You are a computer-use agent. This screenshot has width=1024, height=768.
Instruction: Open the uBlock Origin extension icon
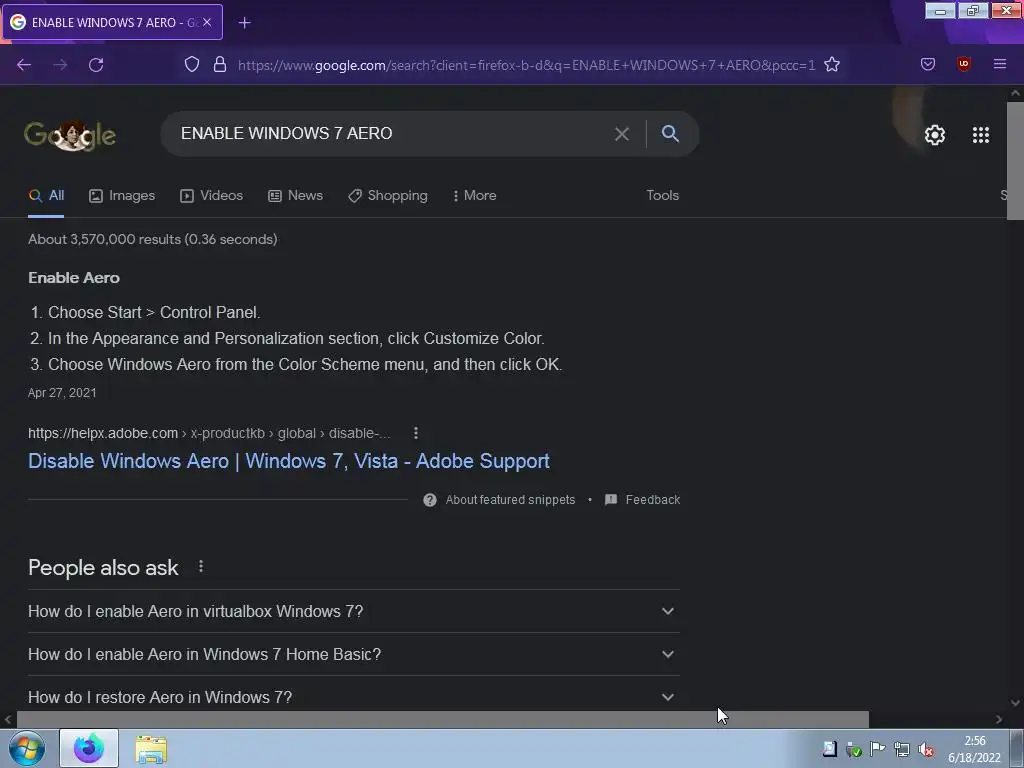[963, 64]
